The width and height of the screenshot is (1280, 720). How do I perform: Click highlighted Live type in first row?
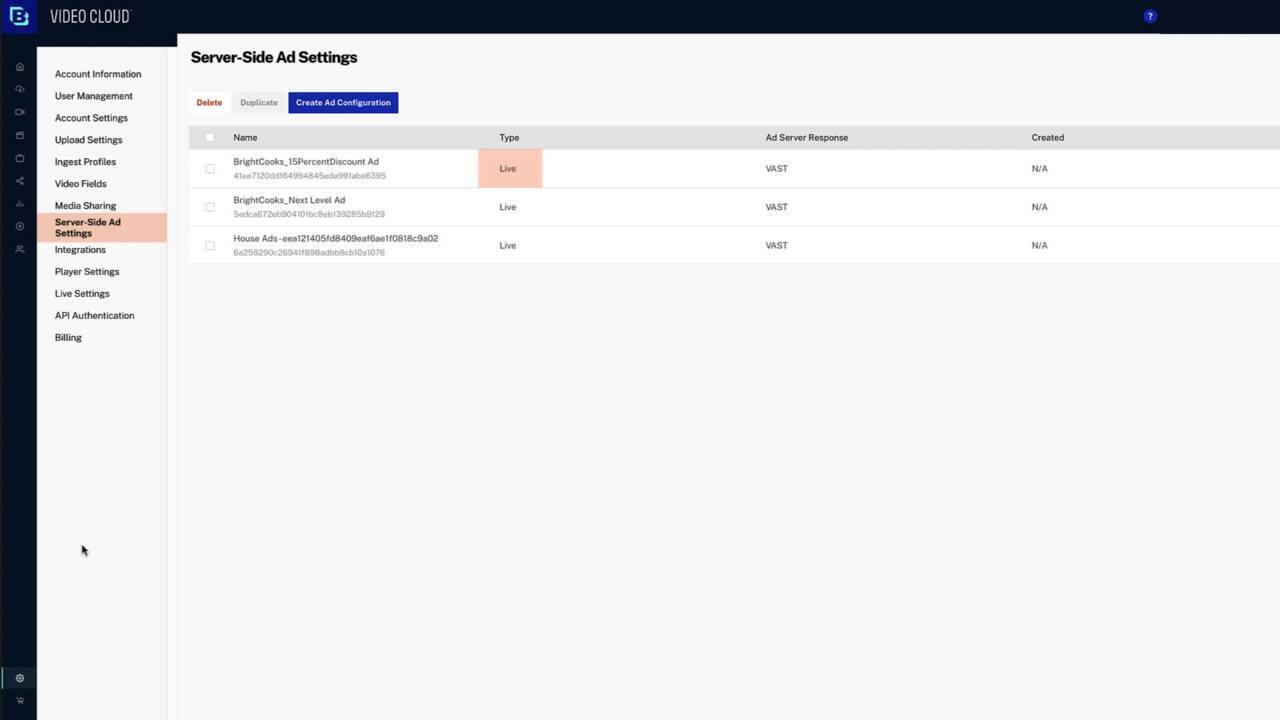[508, 169]
